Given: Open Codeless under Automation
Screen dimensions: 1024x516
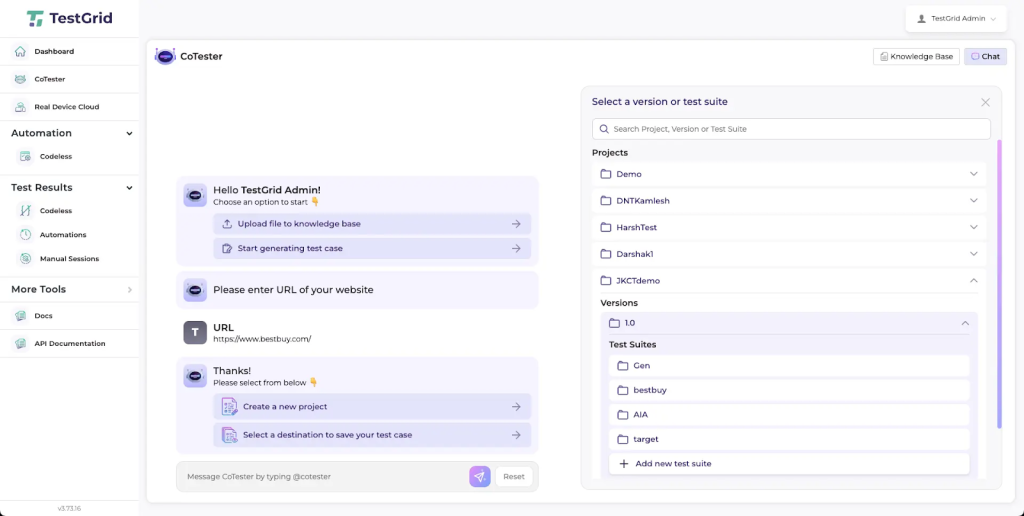Looking at the screenshot, I should [56, 157].
